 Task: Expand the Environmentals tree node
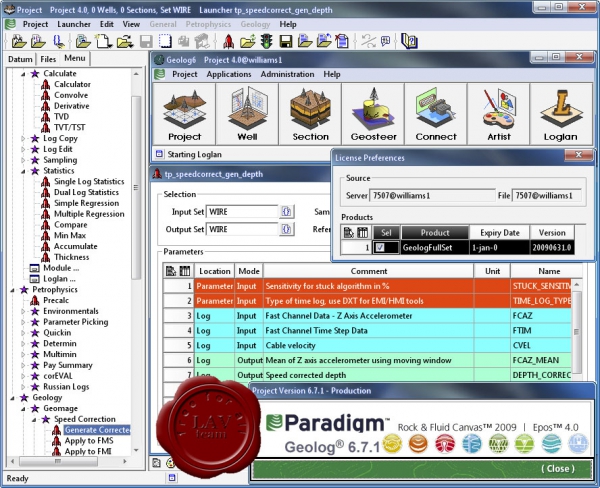click(23, 312)
